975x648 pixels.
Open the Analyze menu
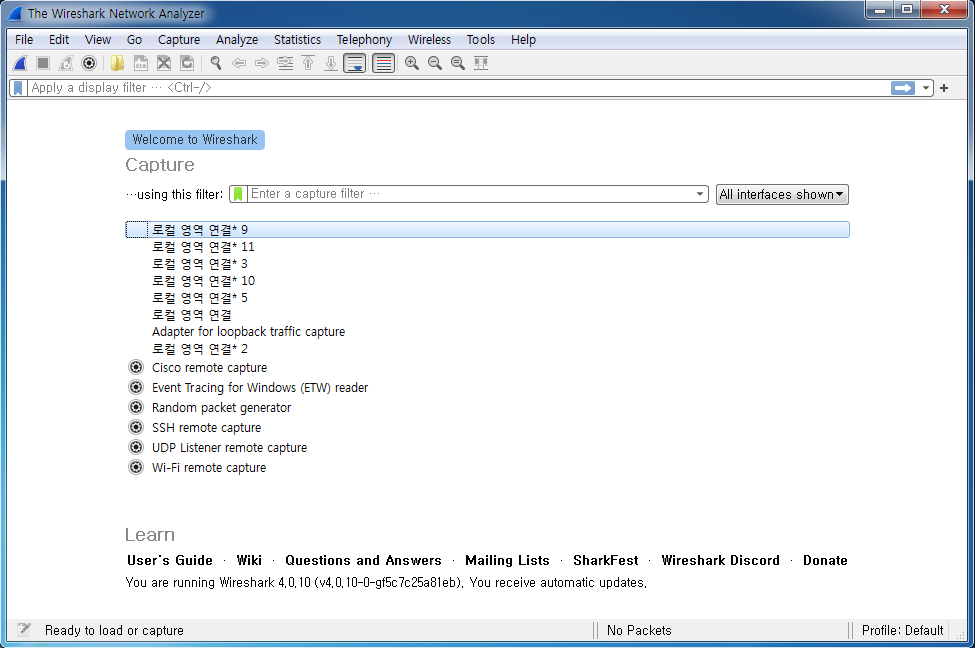[x=237, y=40]
